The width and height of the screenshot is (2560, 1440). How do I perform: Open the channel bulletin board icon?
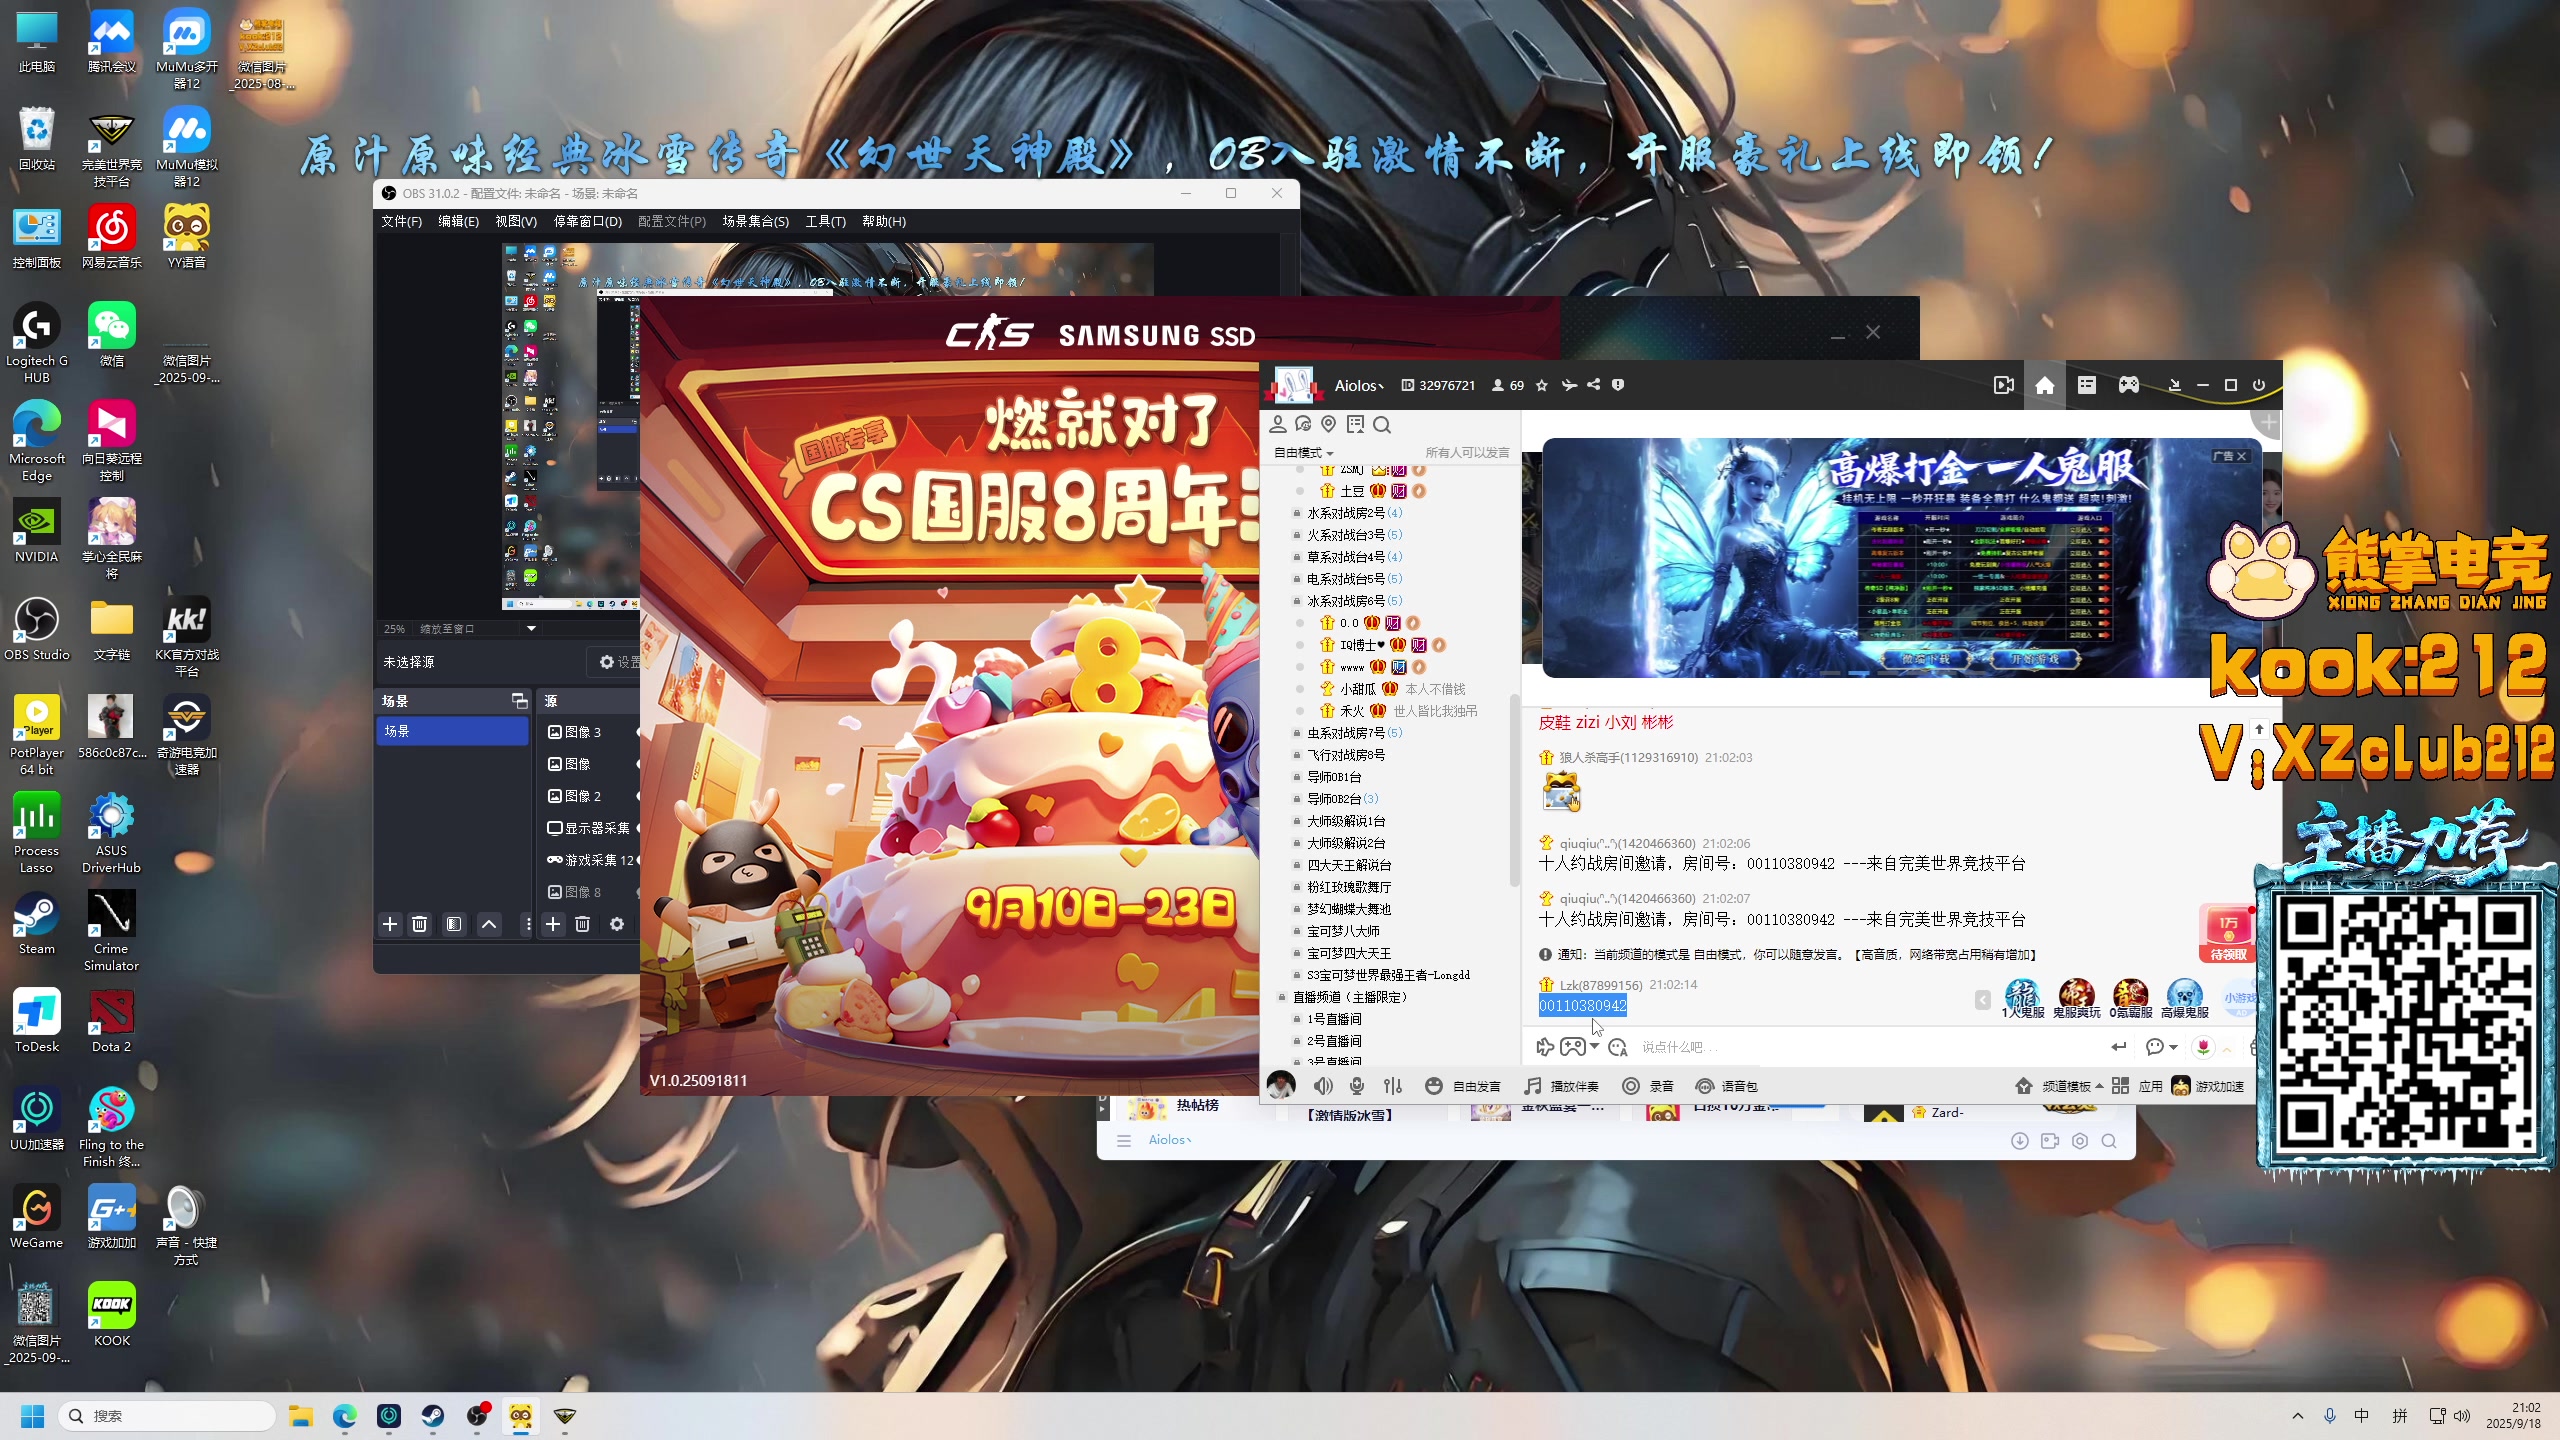tap(1355, 425)
